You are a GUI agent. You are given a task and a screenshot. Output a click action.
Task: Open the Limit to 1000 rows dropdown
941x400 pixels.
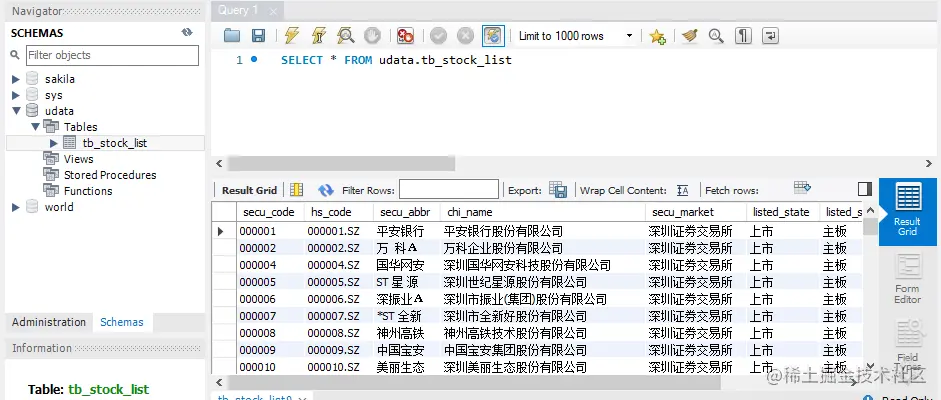tap(575, 36)
